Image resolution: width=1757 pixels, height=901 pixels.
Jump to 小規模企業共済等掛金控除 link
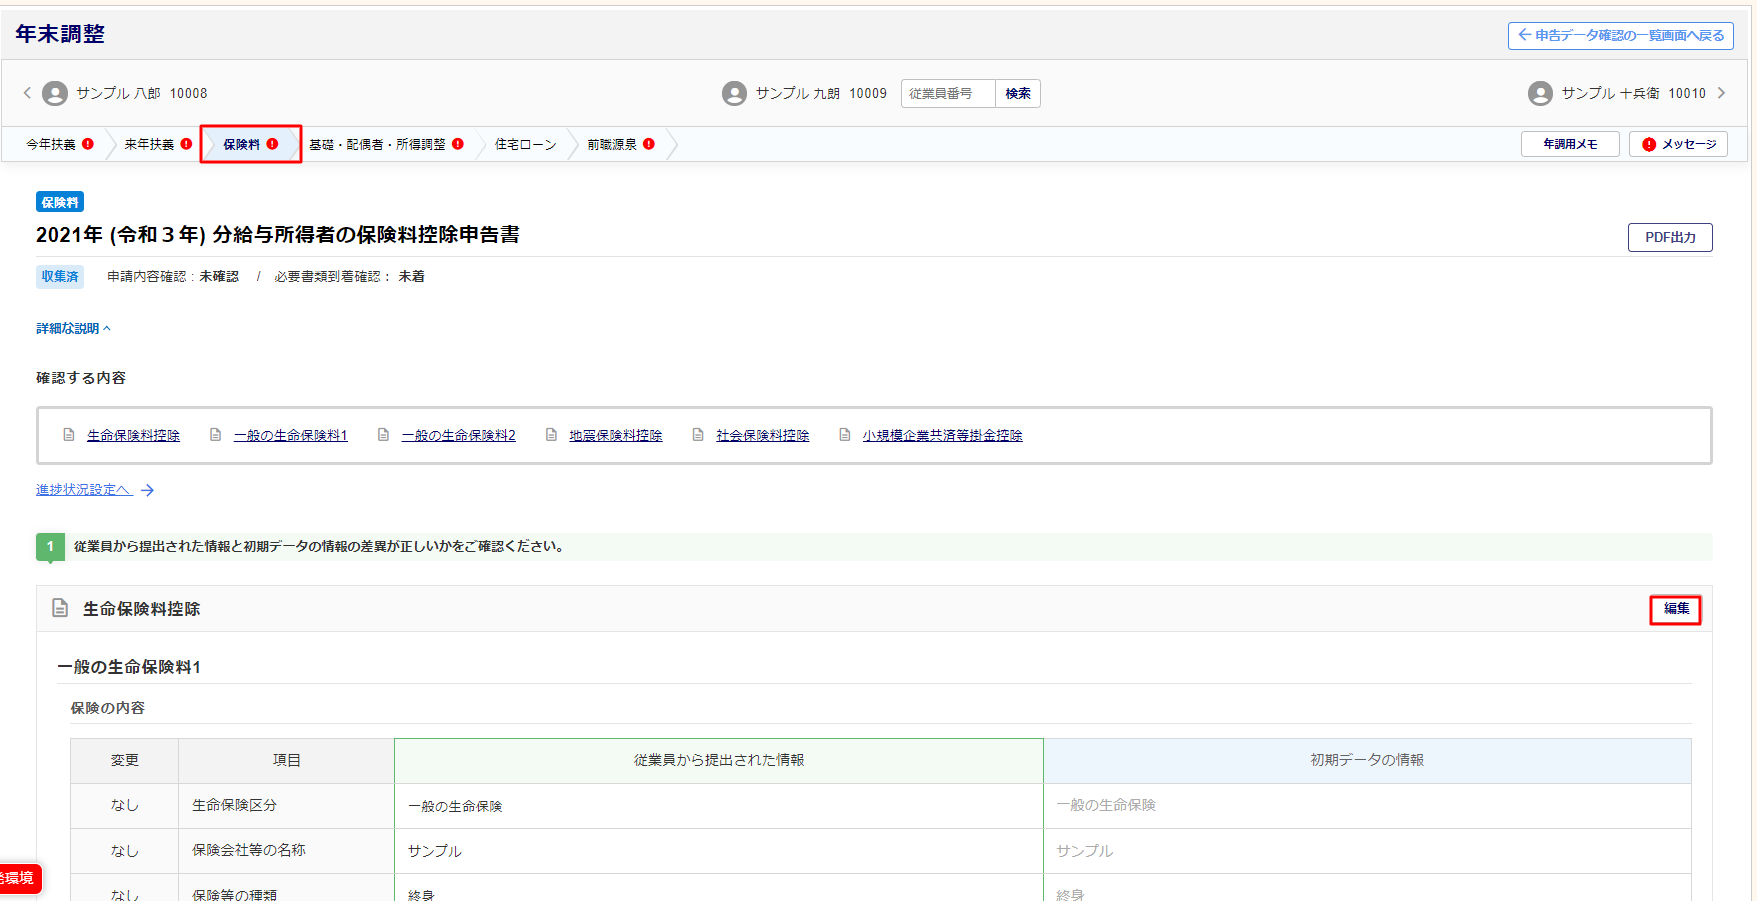(x=943, y=435)
